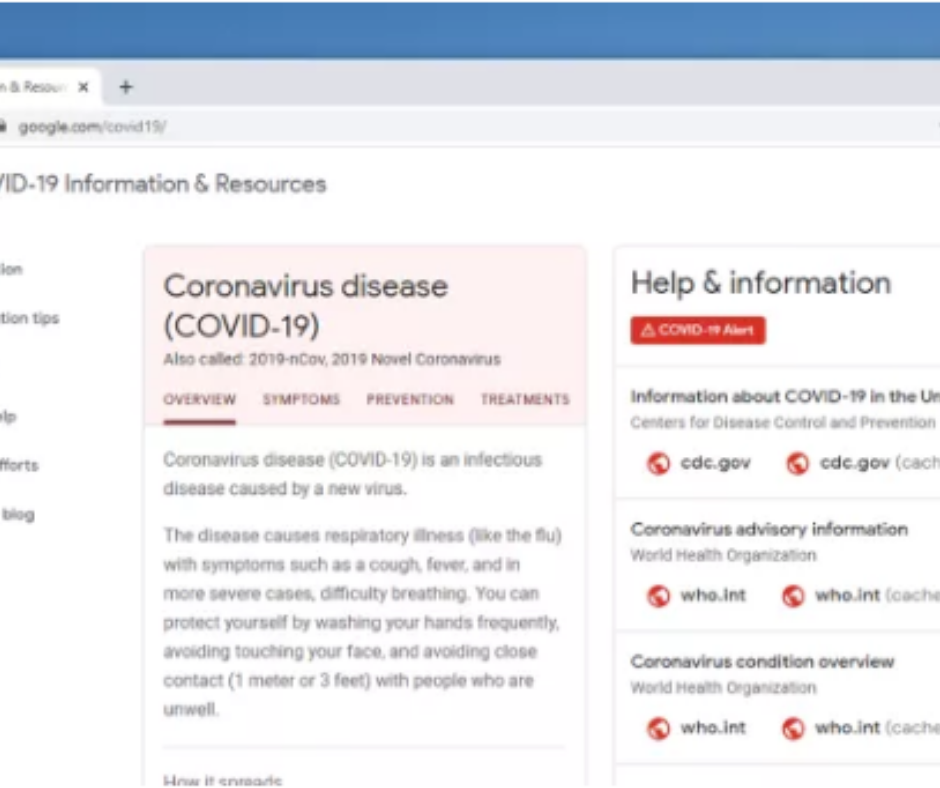Click the 'Coronavirus condition overview' heading
The image size is (940, 788).
click(x=762, y=662)
